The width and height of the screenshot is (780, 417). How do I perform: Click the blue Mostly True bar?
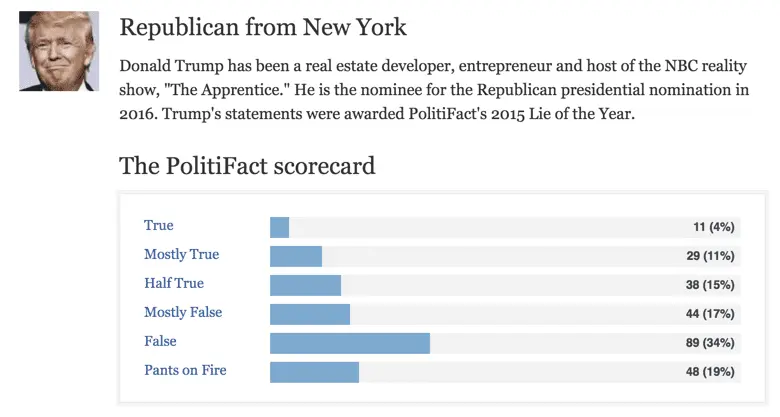coord(296,256)
